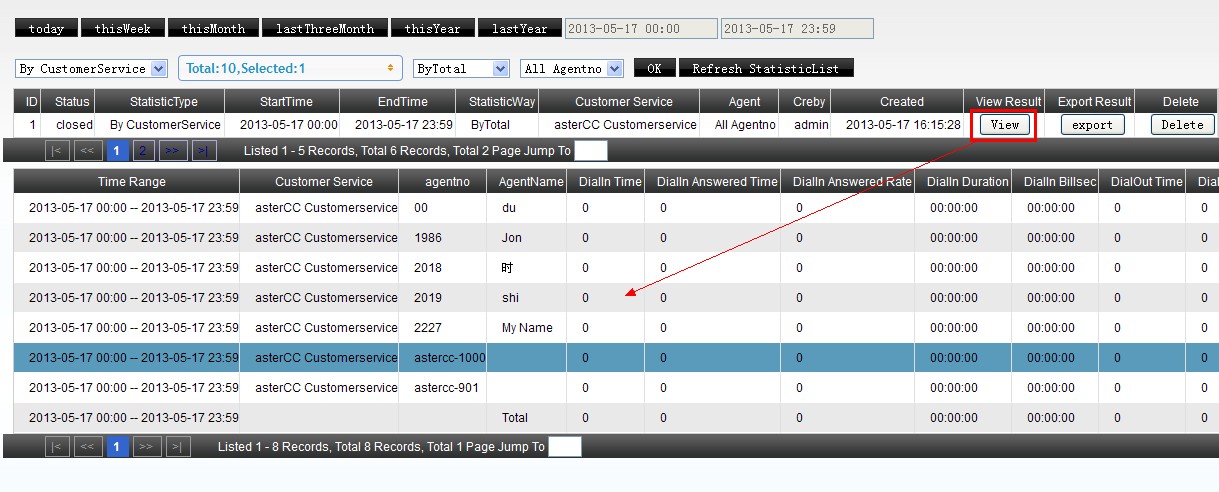Image resolution: width=1219 pixels, height=492 pixels.
Task: Go to previous page in upper statistic list
Action: [x=88, y=151]
